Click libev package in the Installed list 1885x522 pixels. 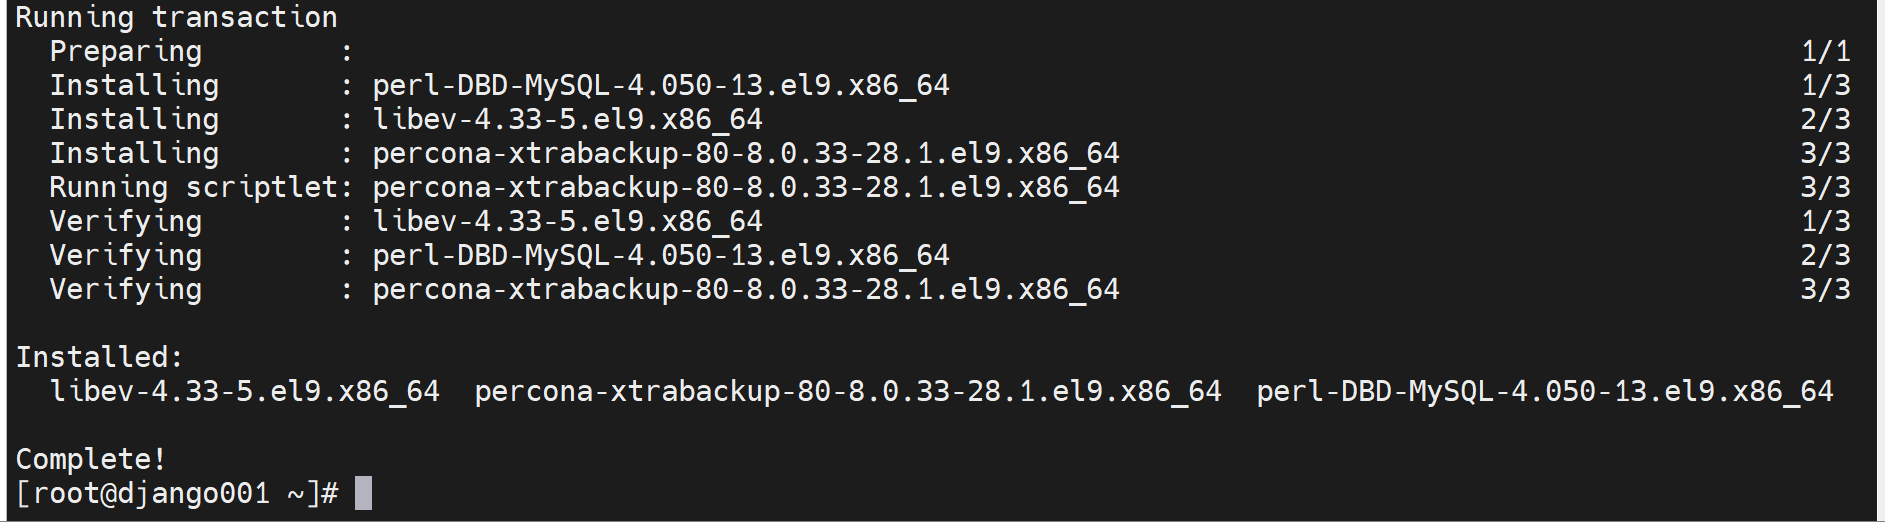click(245, 391)
